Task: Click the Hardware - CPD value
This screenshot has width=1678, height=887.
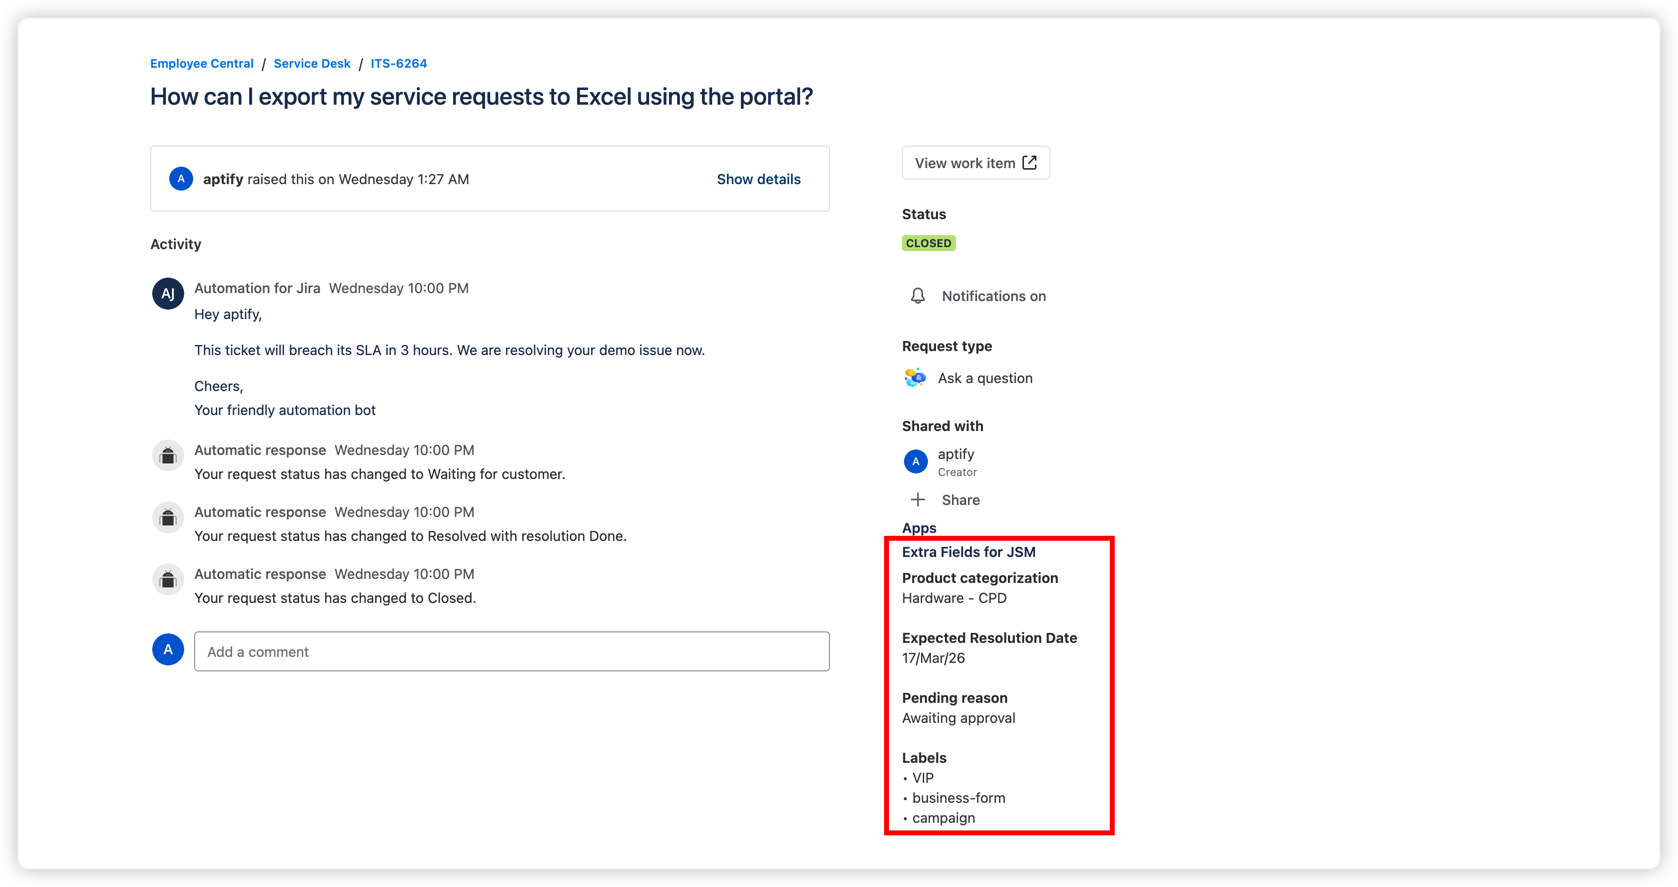Action: click(x=954, y=598)
